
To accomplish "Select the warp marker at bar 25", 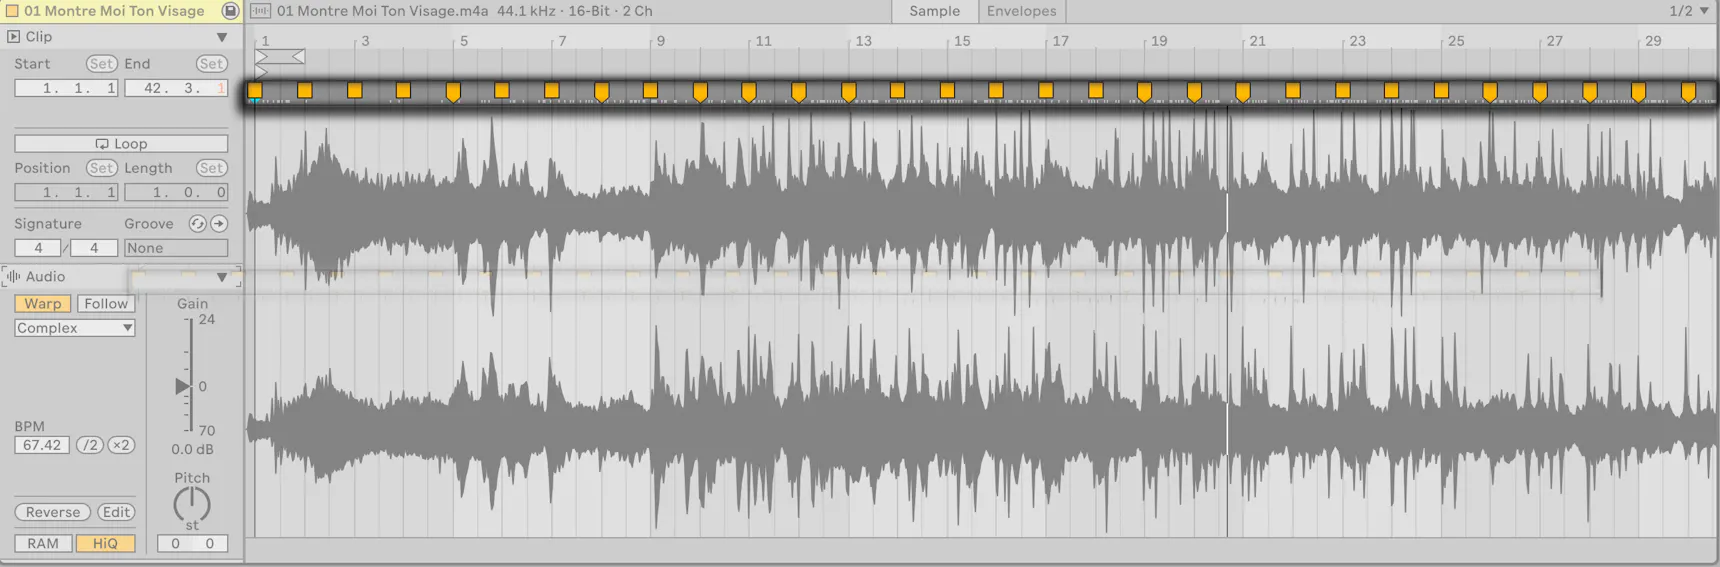I will click(x=1441, y=91).
